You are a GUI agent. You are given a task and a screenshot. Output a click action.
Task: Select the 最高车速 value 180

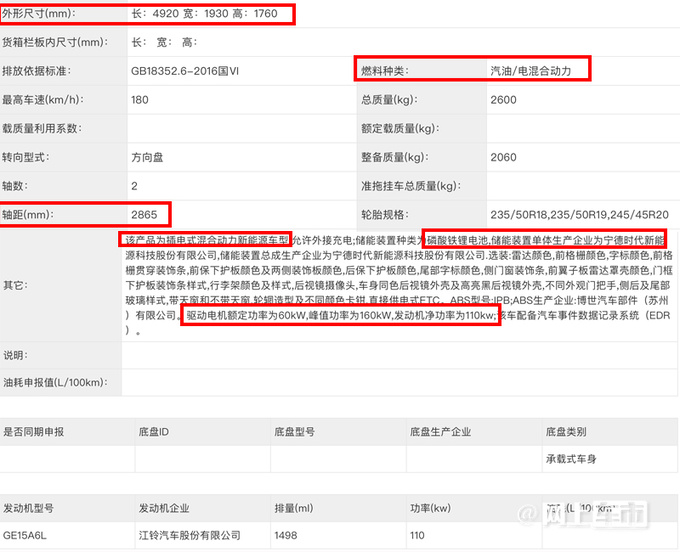click(x=139, y=100)
